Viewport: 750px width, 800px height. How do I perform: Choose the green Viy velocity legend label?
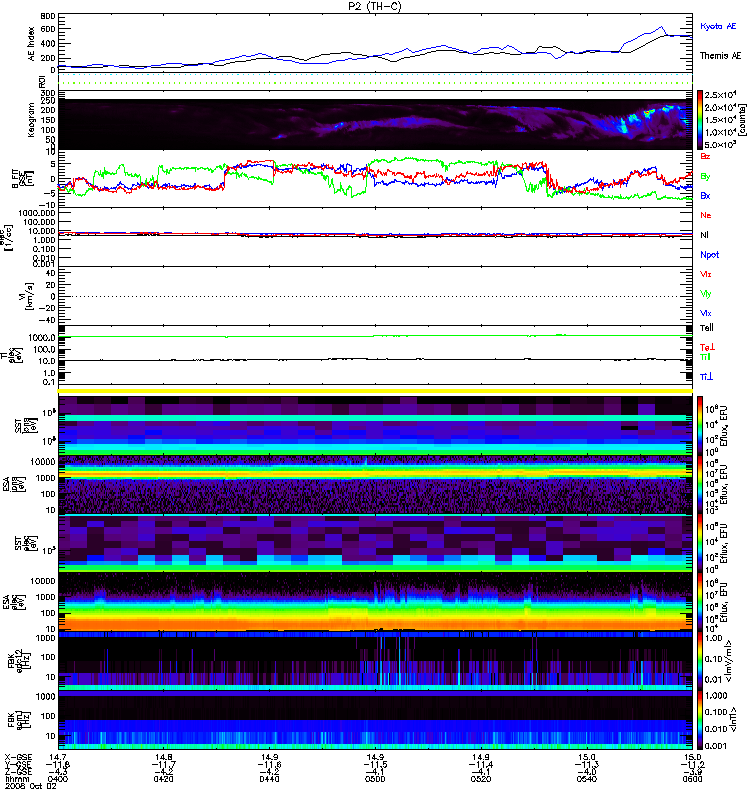pyautogui.click(x=706, y=293)
